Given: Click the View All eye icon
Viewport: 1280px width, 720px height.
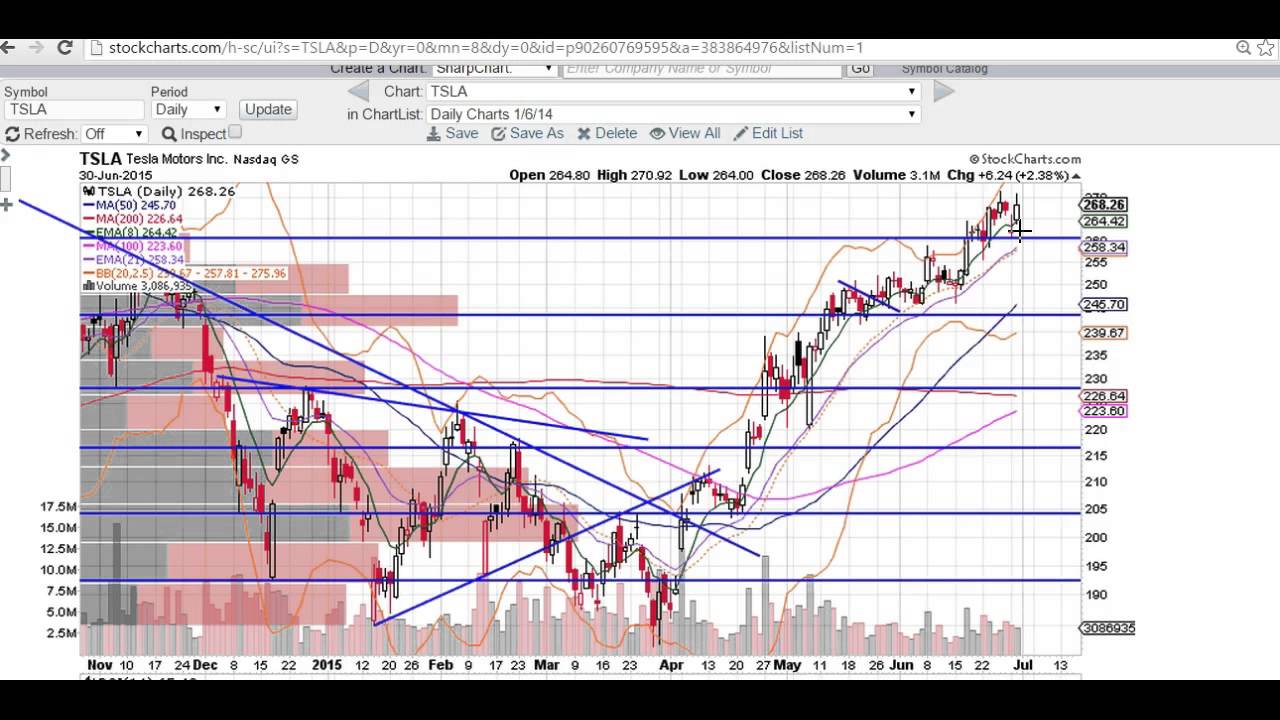Looking at the screenshot, I should [657, 133].
